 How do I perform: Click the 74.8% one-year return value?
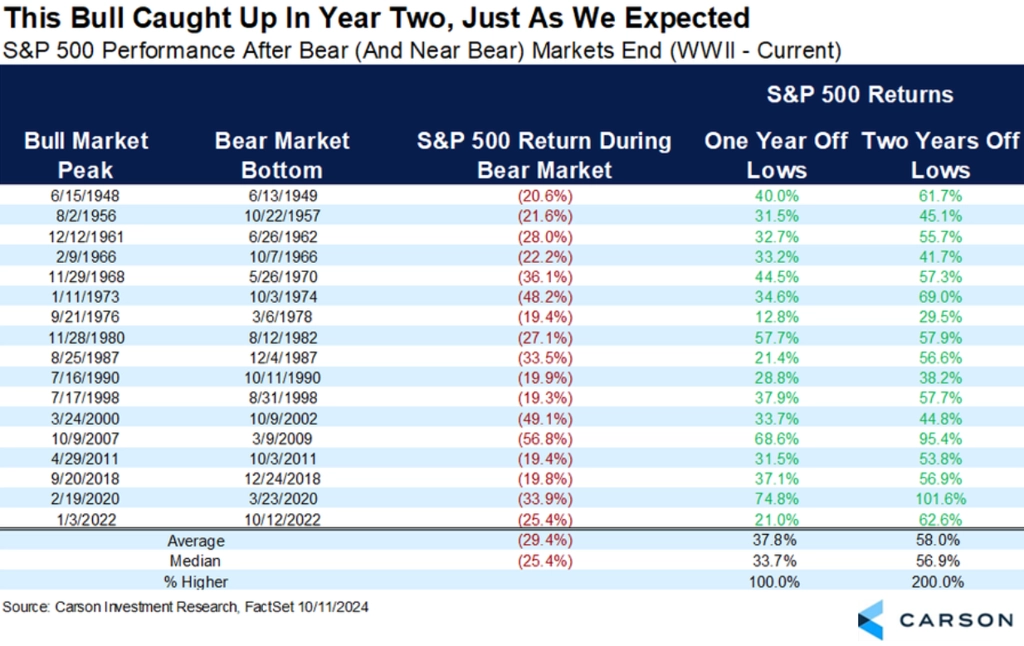click(x=776, y=499)
